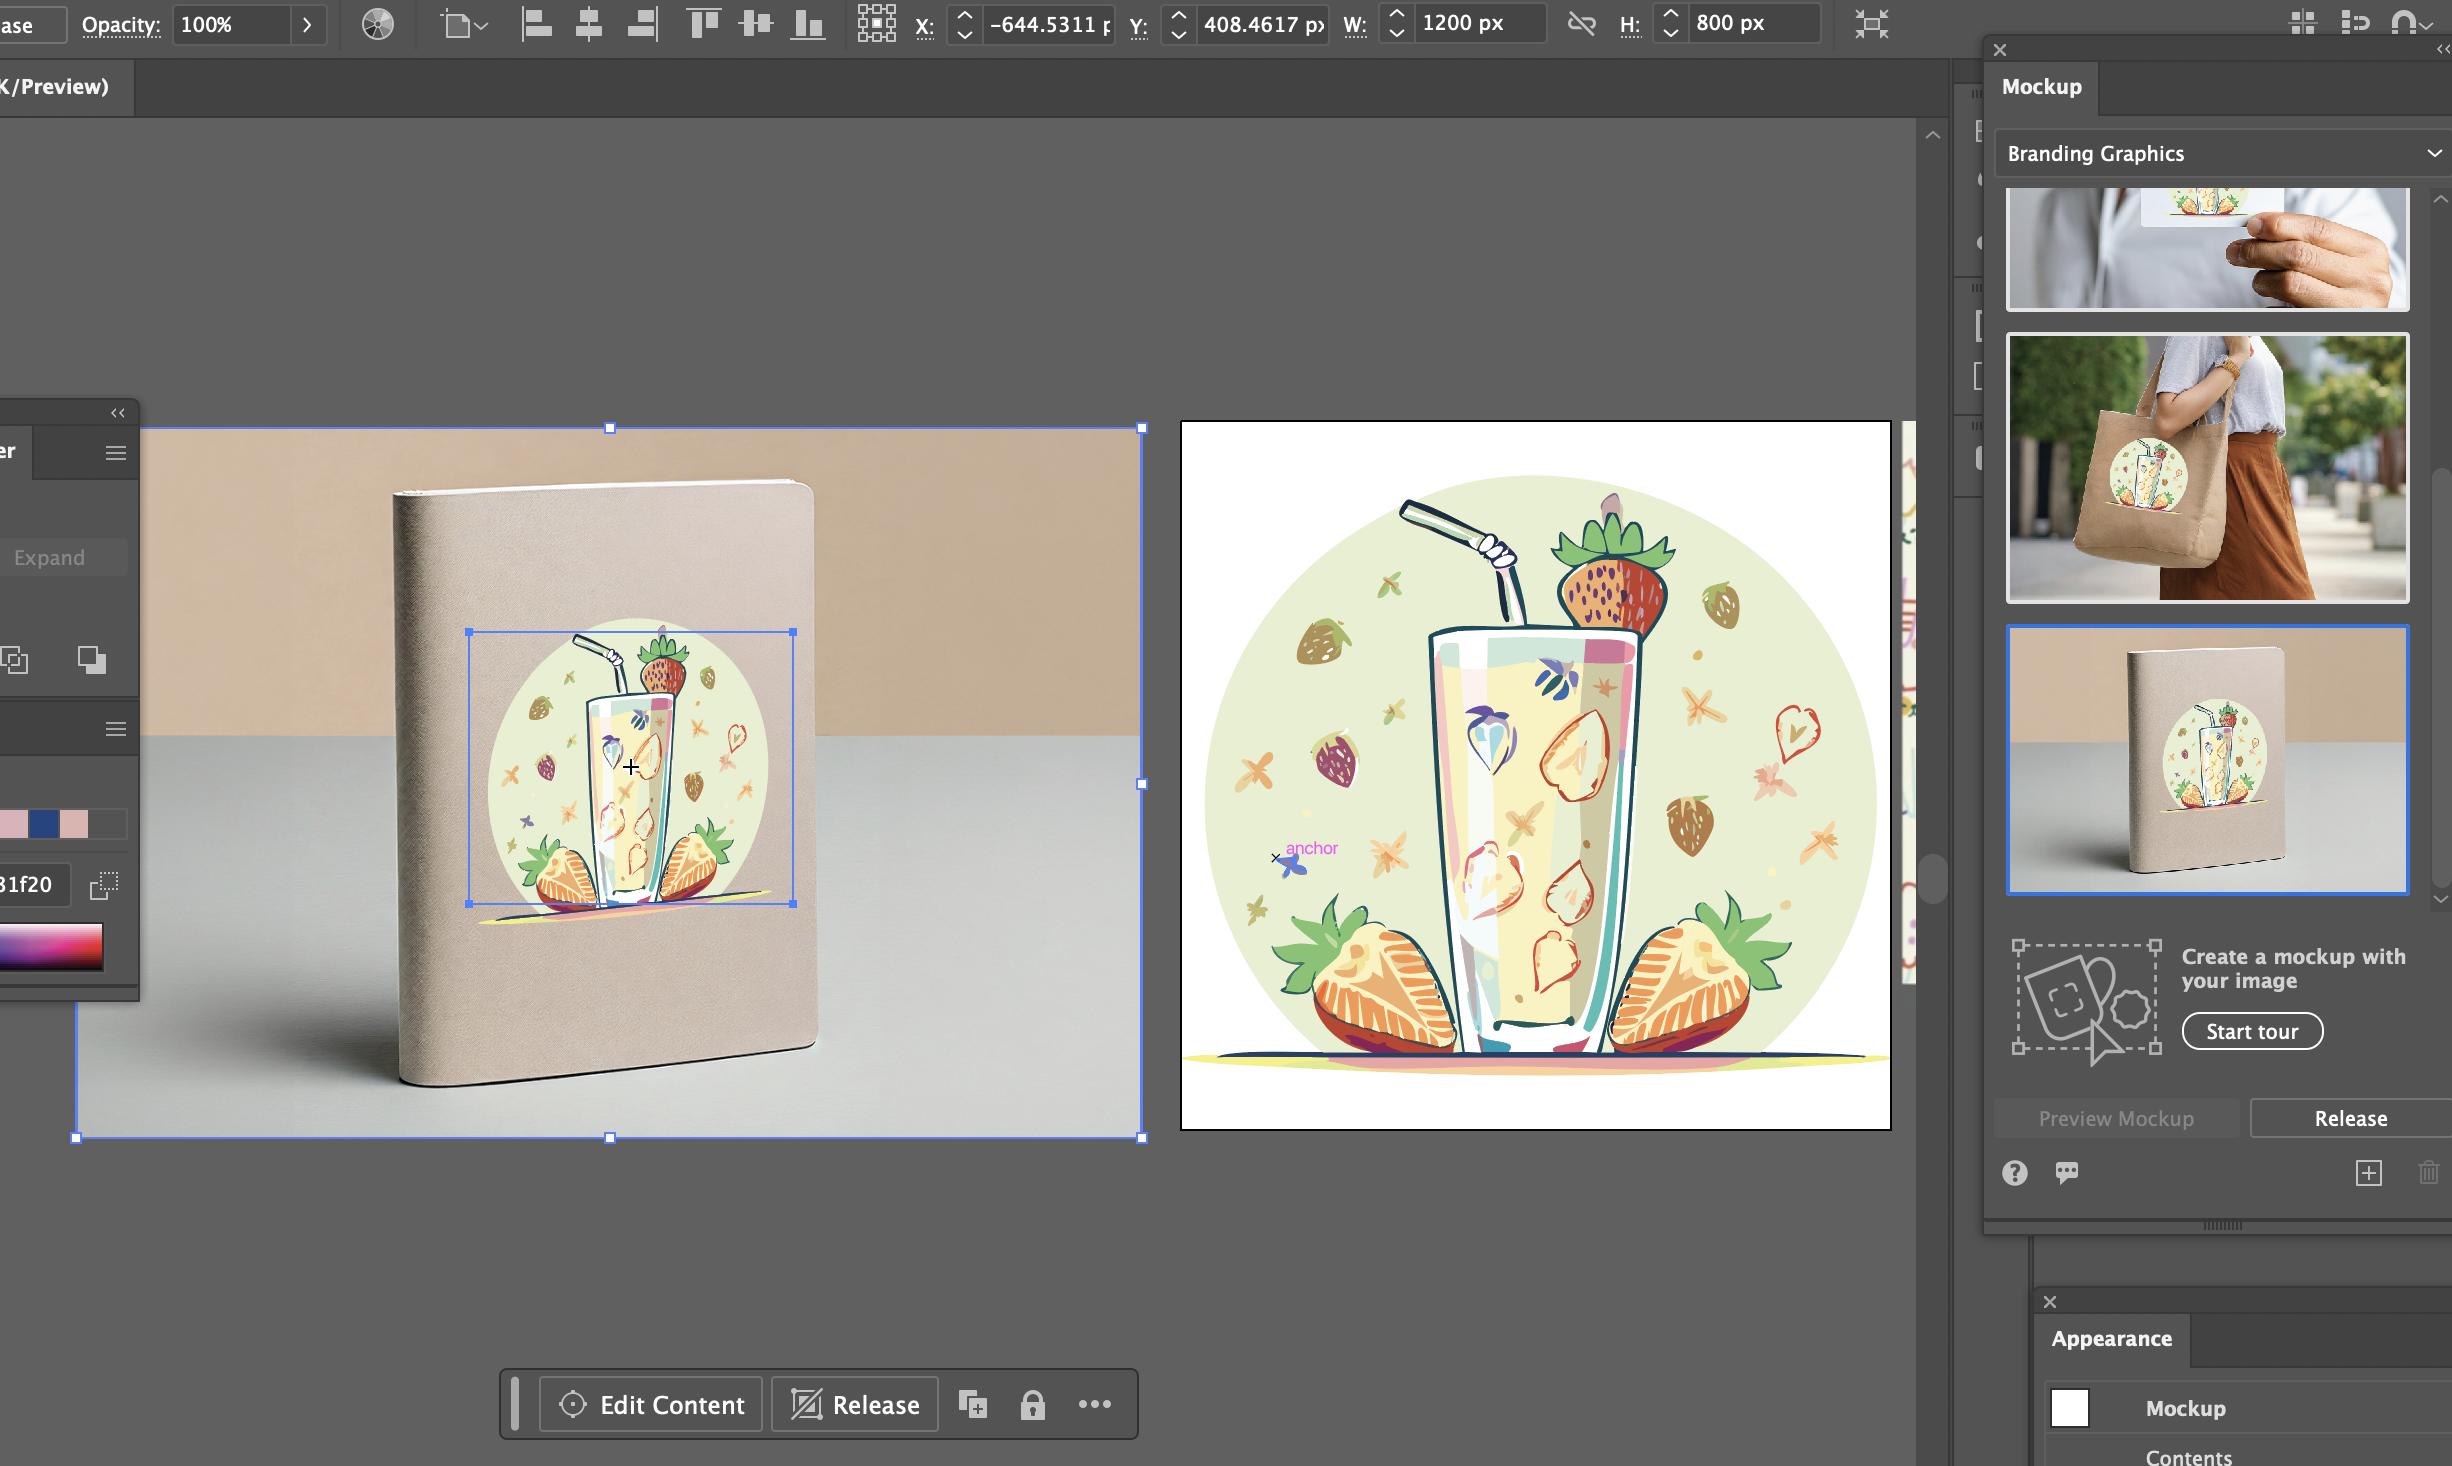Screen dimensions: 2452x1466
Task: Select horizontal align center icon
Action: pos(589,24)
